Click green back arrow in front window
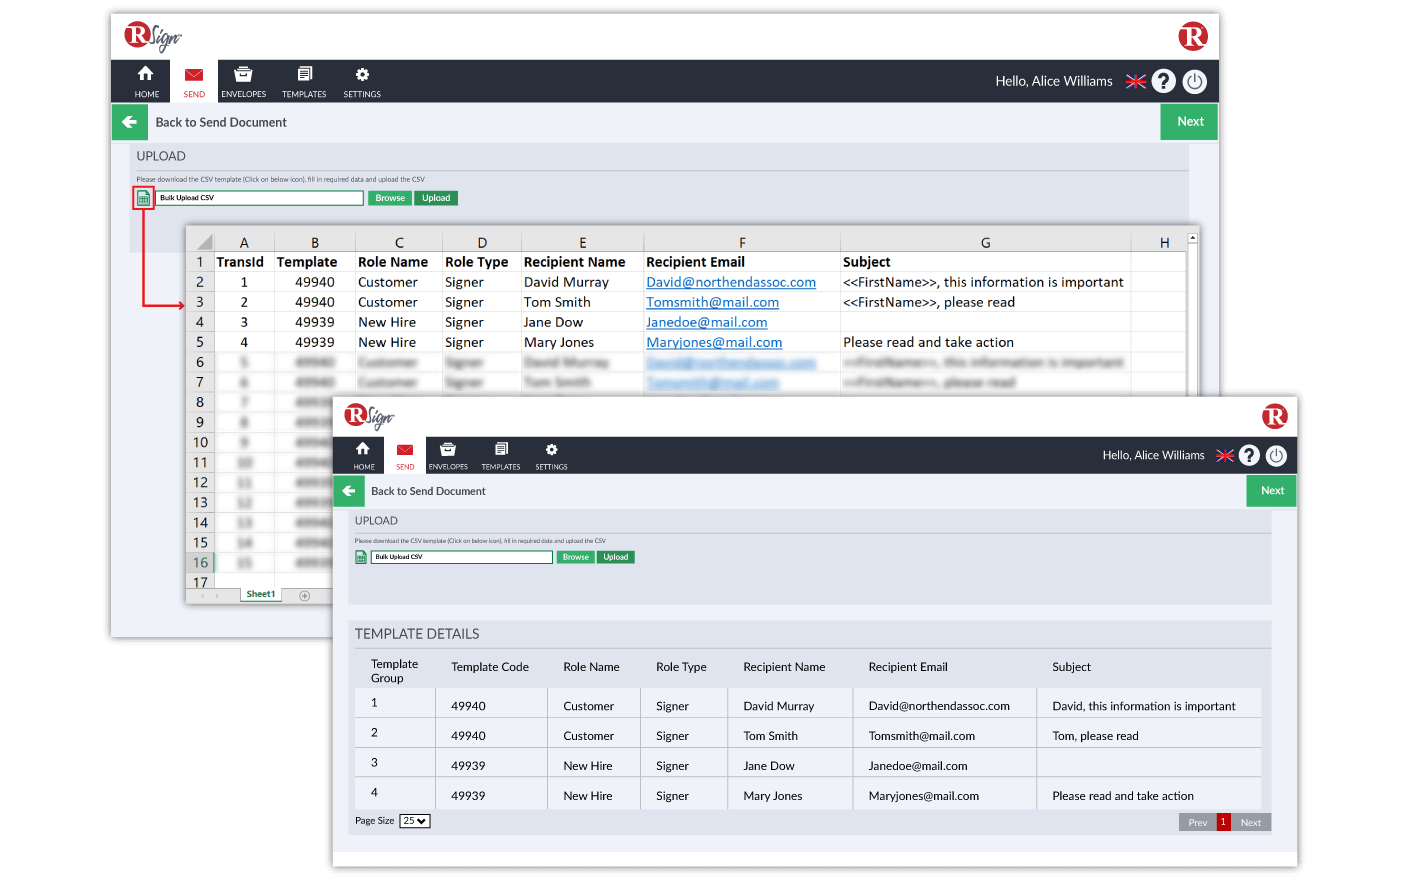Screen dimensions: 1408x880 pyautogui.click(x=348, y=491)
